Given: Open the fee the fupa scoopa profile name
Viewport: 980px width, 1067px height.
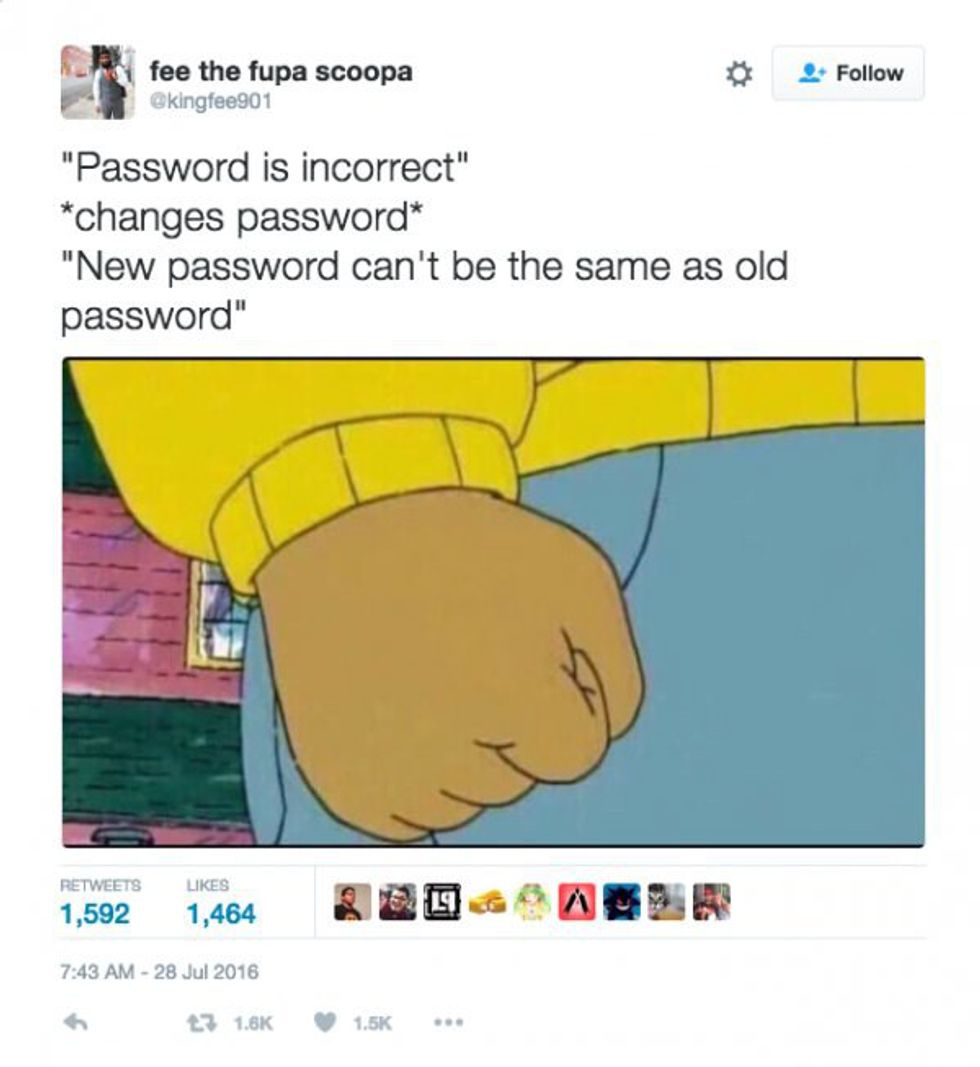Looking at the screenshot, I should [x=281, y=71].
